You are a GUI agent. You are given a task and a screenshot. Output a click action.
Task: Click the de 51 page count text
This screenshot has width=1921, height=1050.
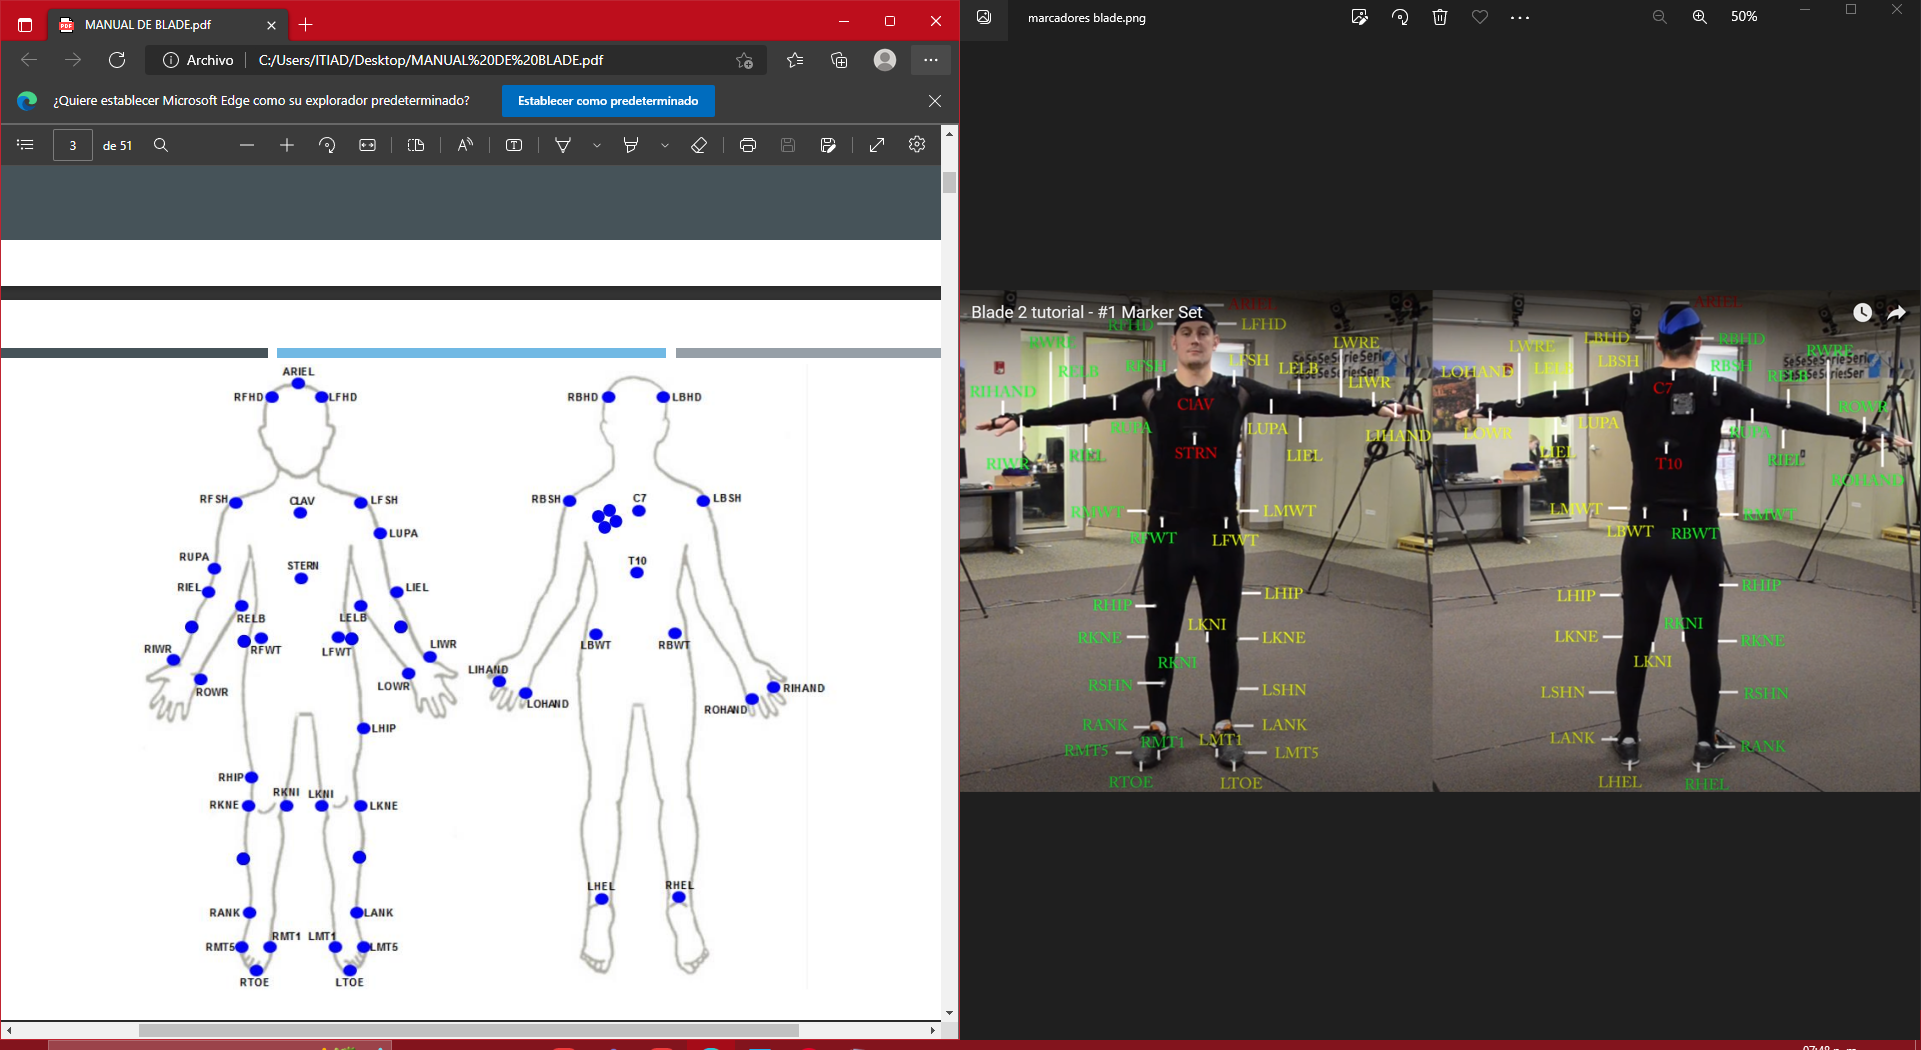pyautogui.click(x=117, y=146)
